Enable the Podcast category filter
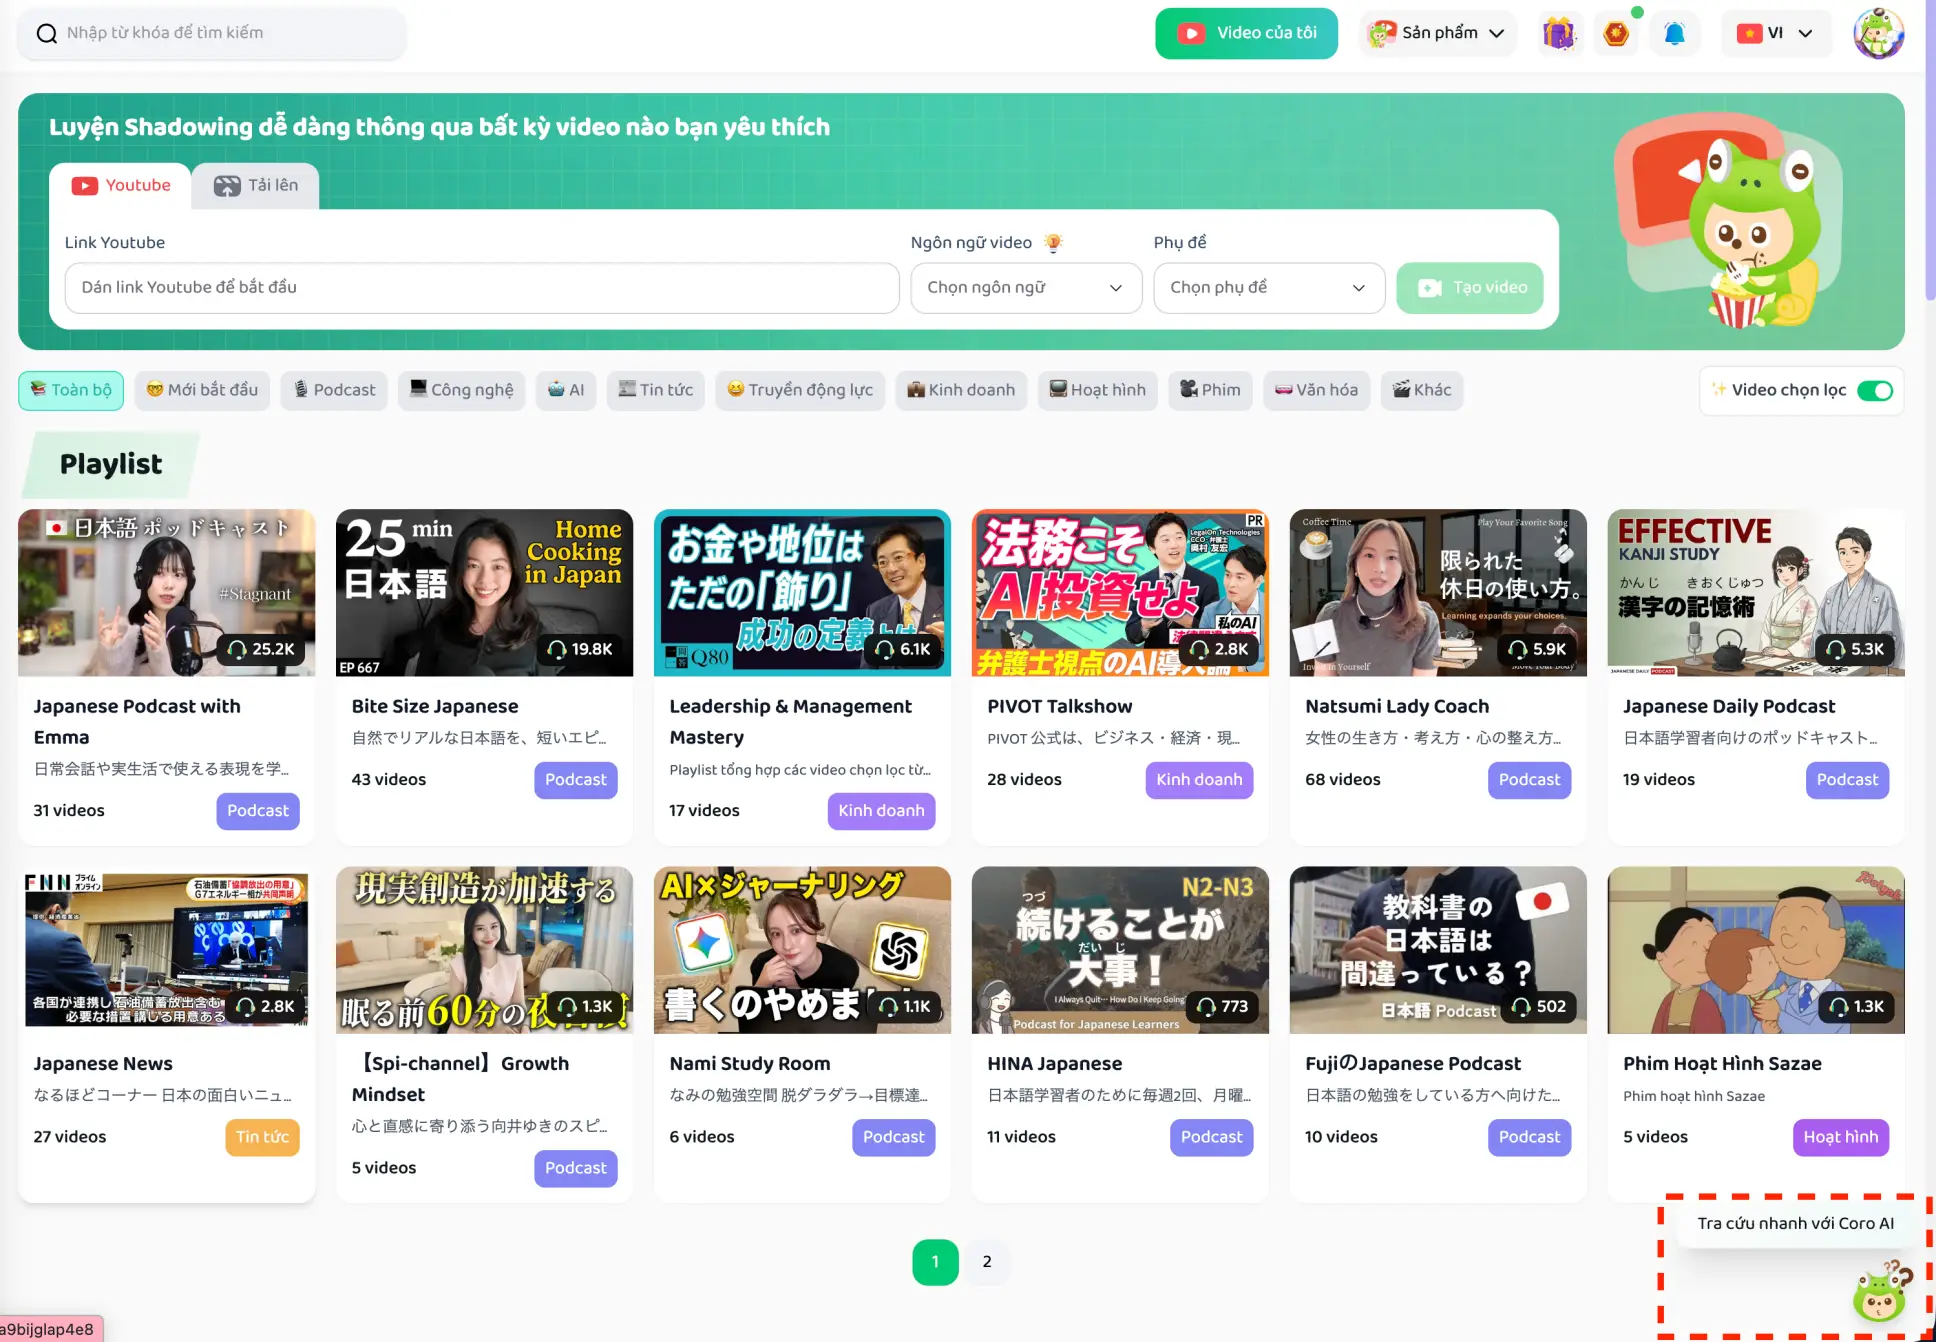This screenshot has height=1342, width=1936. tap(335, 390)
